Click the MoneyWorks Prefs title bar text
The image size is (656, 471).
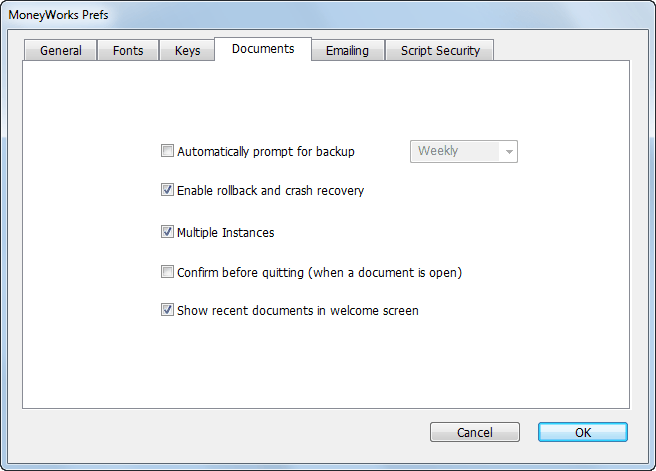[58, 15]
